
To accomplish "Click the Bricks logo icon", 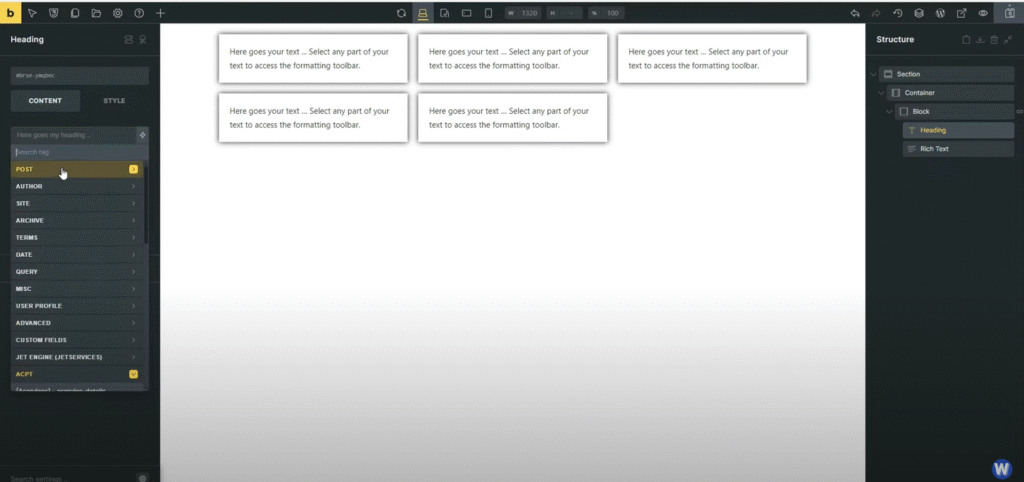I will pos(10,12).
